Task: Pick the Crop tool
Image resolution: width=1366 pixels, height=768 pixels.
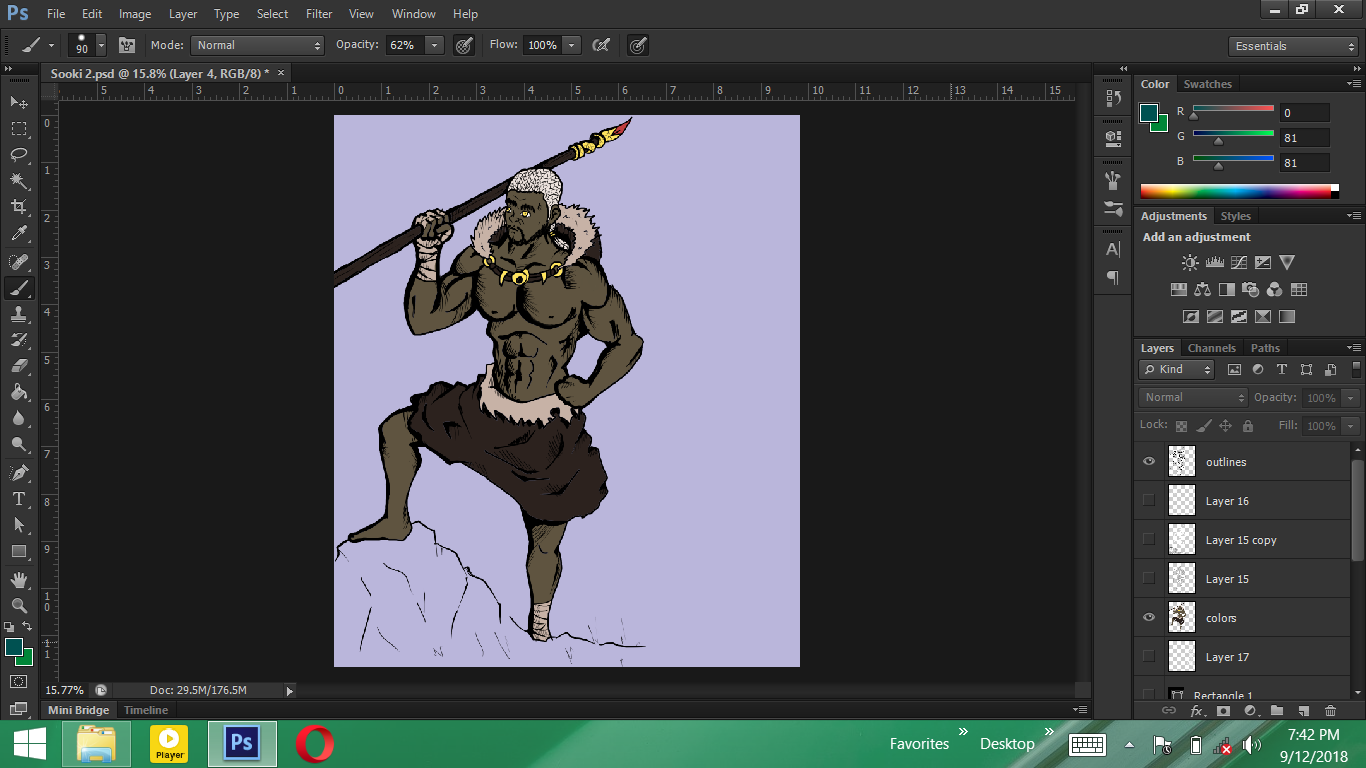Action: [x=19, y=207]
